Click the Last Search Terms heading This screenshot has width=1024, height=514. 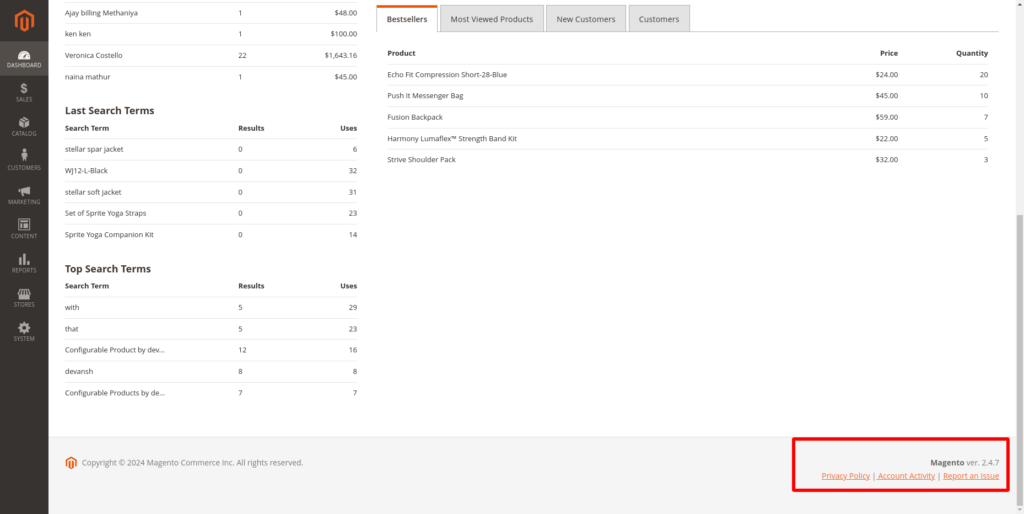click(x=110, y=110)
